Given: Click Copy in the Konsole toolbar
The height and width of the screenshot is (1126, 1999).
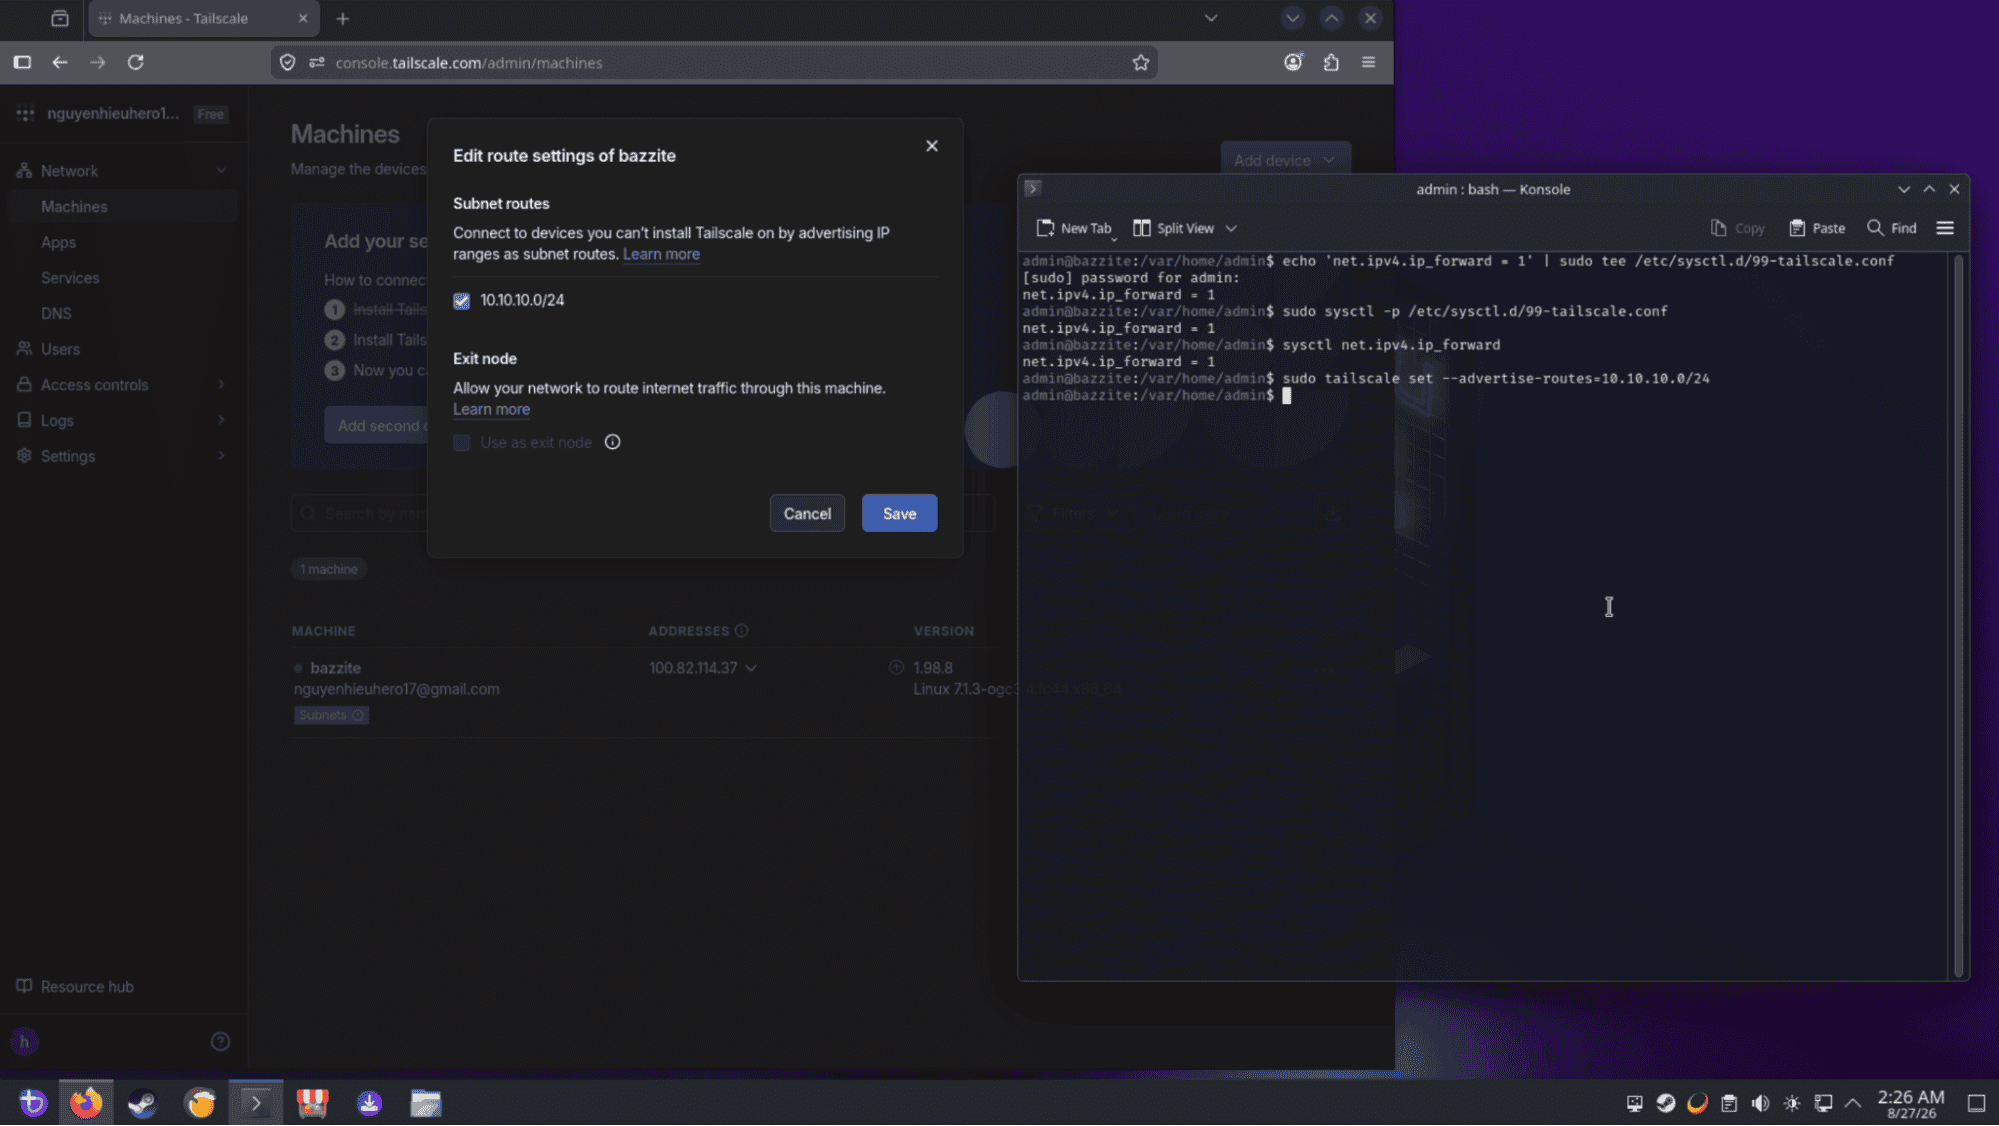Looking at the screenshot, I should pyautogui.click(x=1737, y=228).
